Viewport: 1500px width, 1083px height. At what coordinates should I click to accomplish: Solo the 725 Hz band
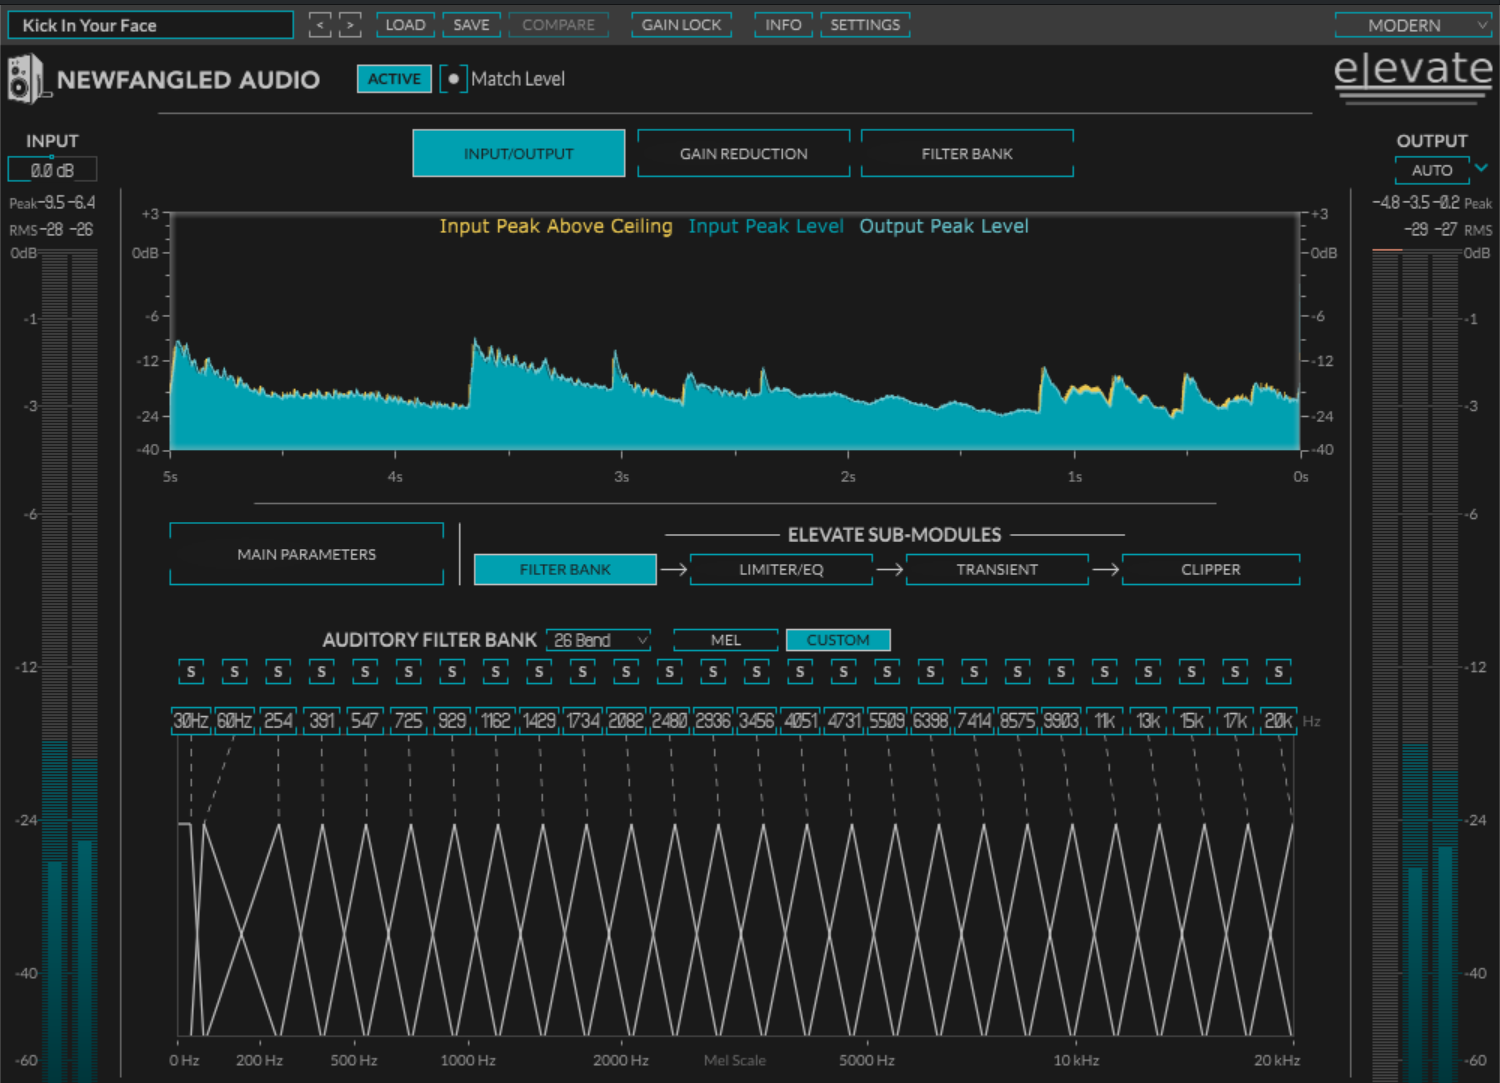[408, 672]
